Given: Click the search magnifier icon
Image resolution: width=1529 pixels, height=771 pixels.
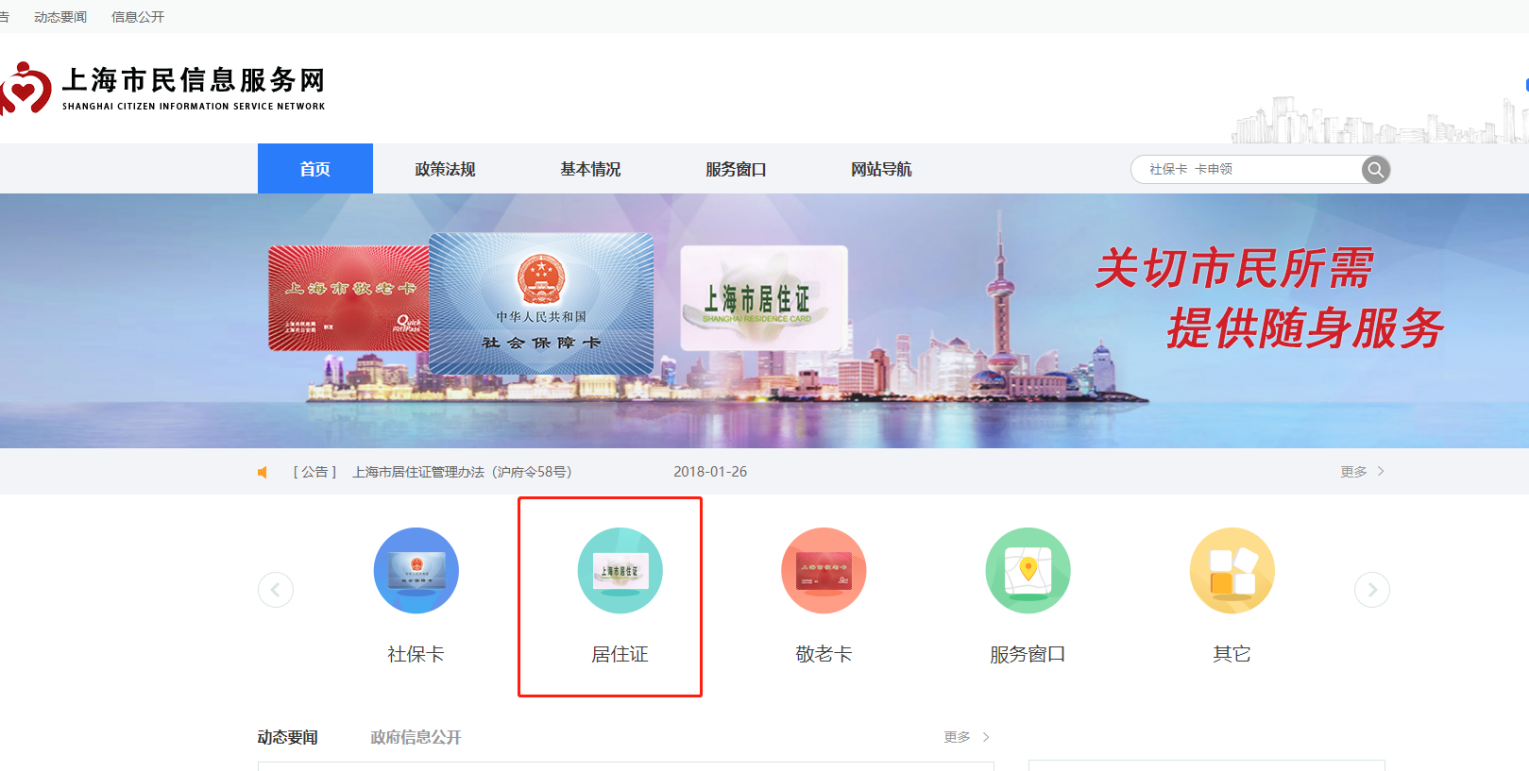Looking at the screenshot, I should click(x=1375, y=169).
